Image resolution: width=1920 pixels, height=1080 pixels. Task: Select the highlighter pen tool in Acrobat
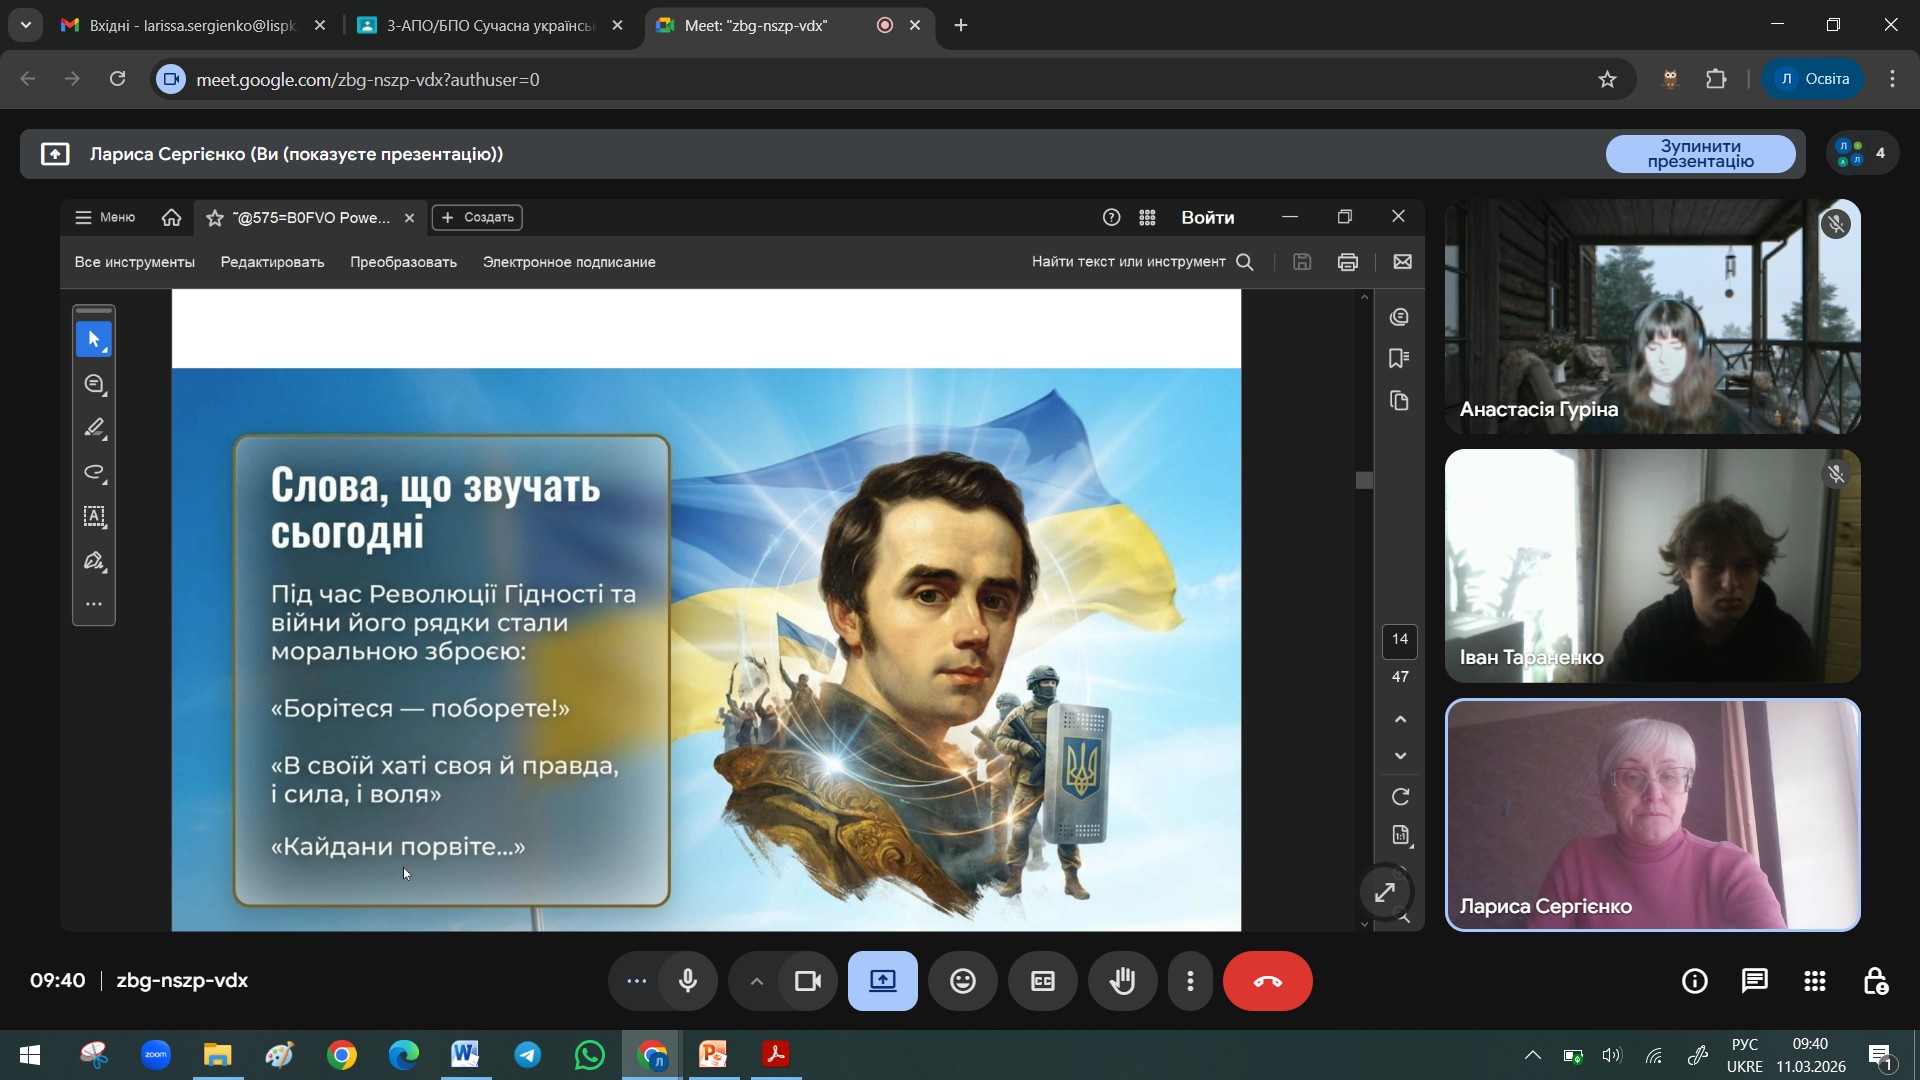click(x=95, y=428)
